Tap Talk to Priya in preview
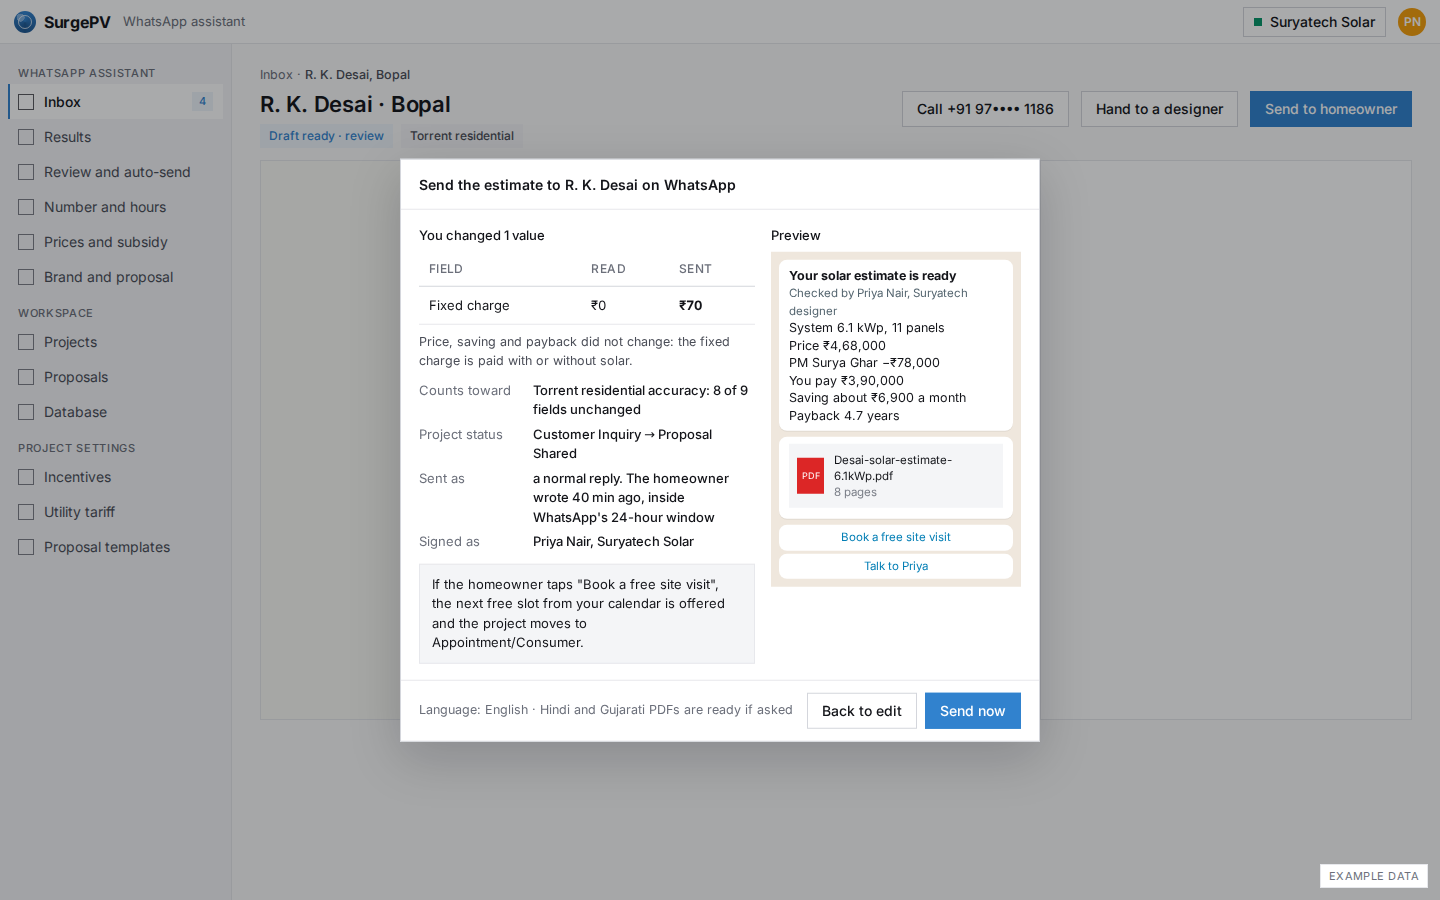The image size is (1440, 900). point(896,566)
